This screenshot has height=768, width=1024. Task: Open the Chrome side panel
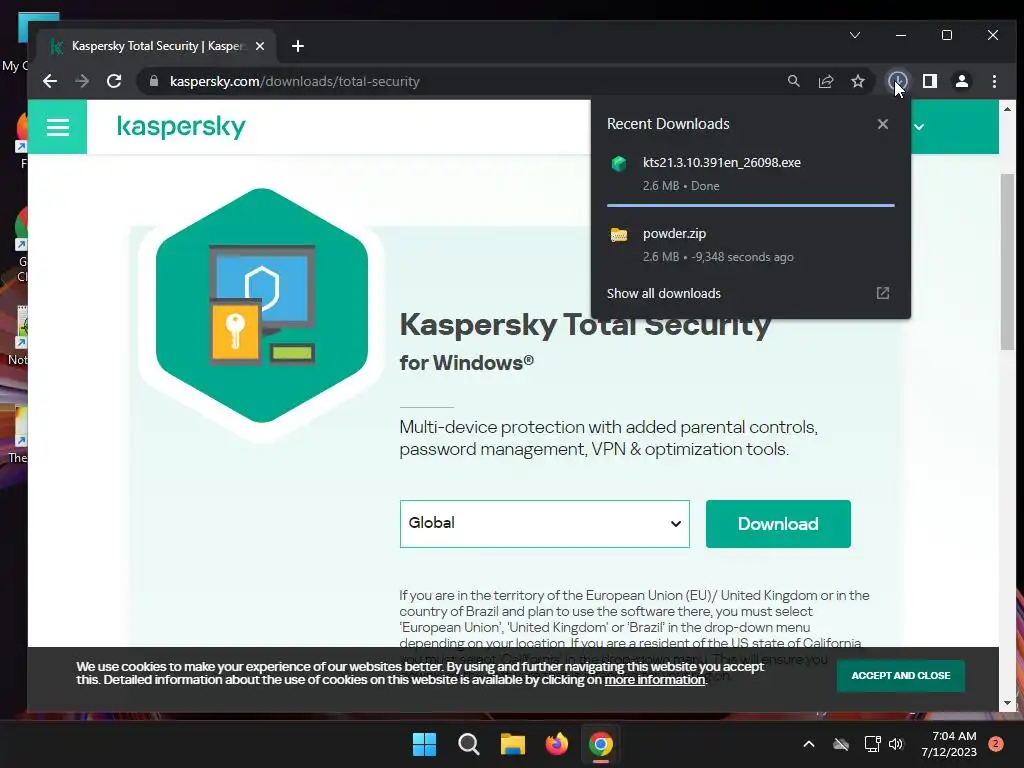929,81
